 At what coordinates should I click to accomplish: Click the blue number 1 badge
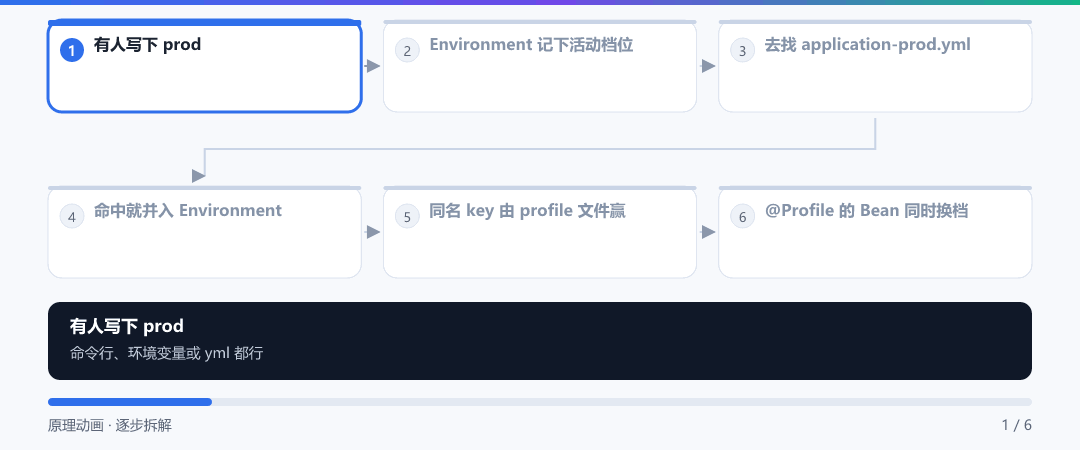coord(72,50)
